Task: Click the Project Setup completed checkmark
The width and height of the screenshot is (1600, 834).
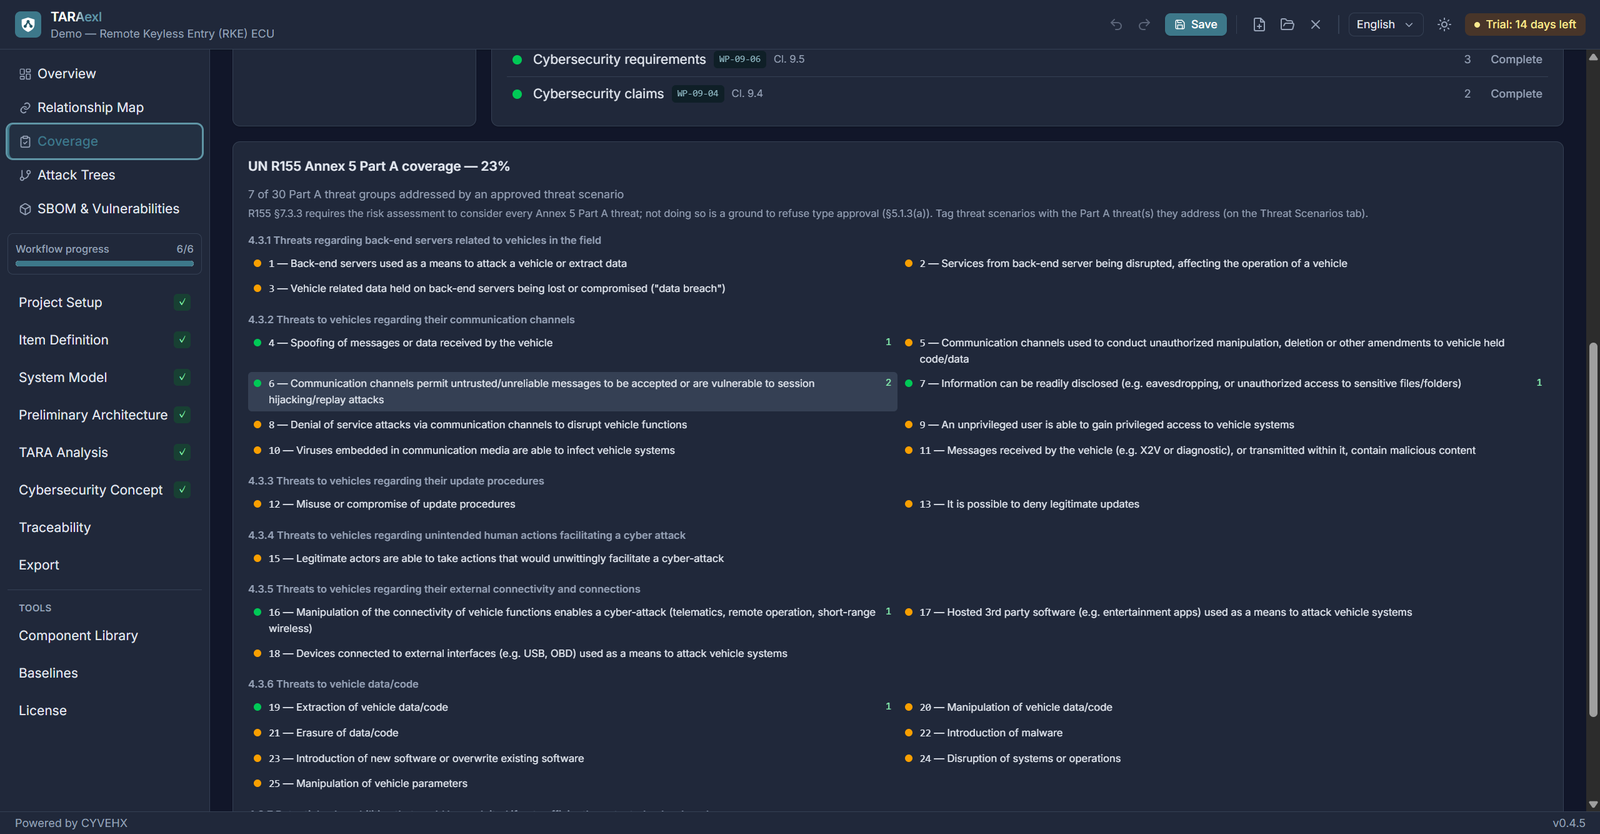Action: pyautogui.click(x=182, y=302)
